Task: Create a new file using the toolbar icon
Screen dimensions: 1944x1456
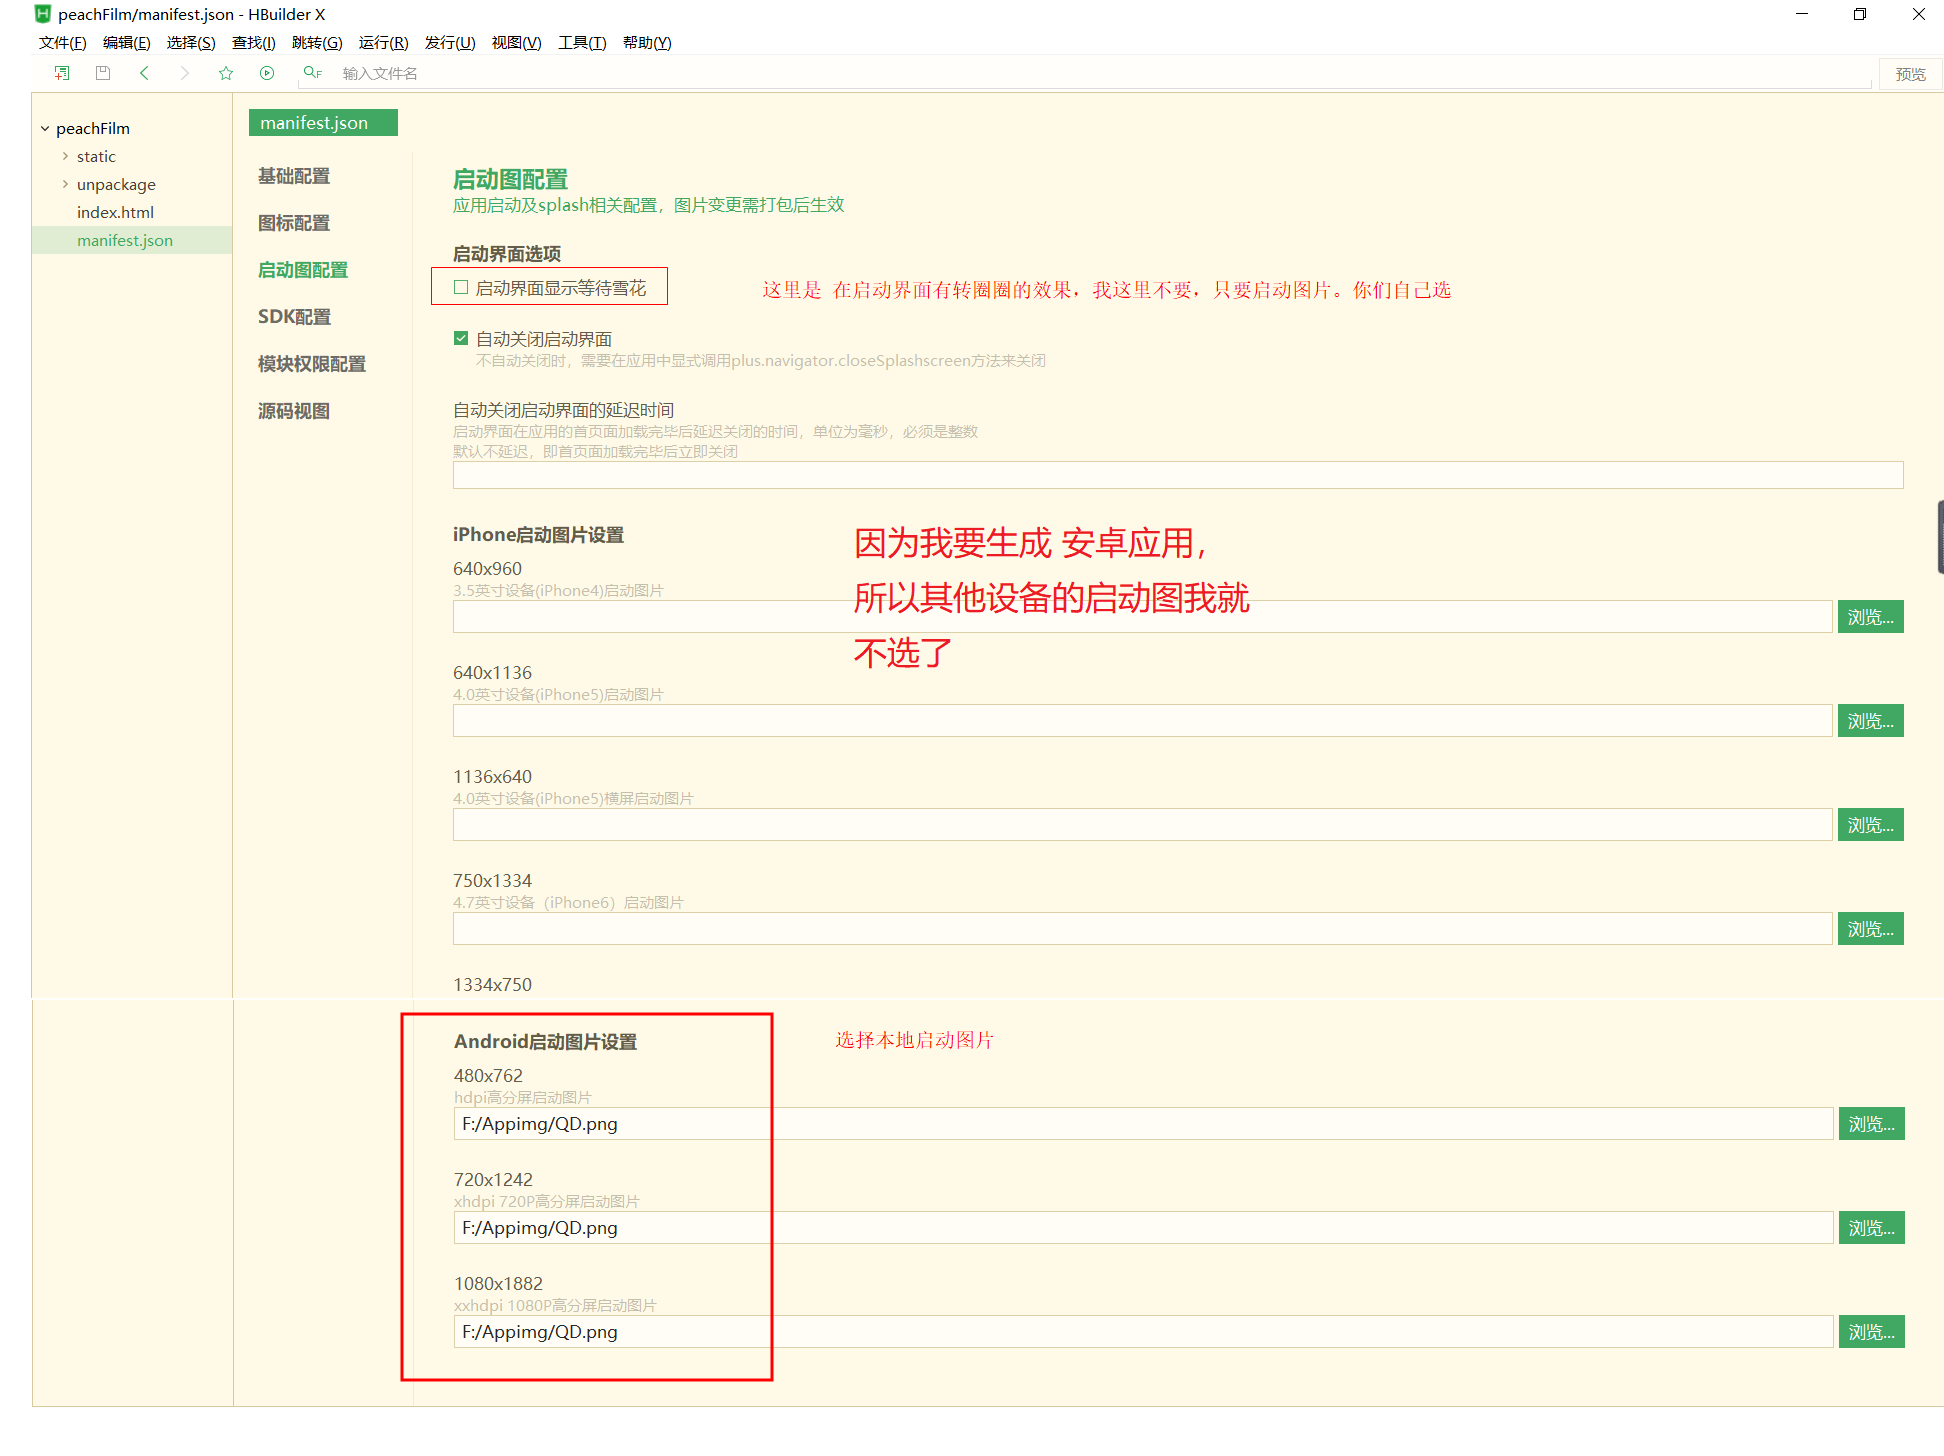Action: pyautogui.click(x=61, y=72)
